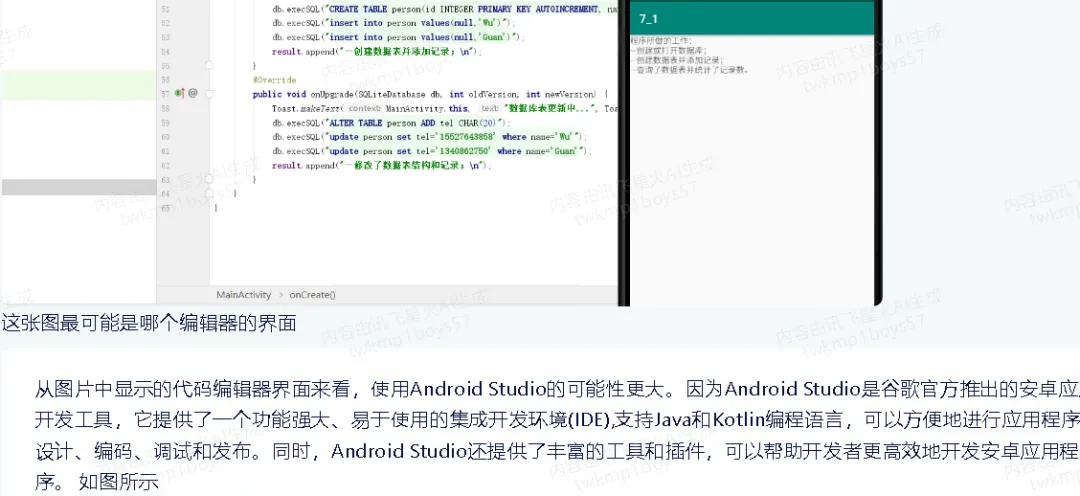Click line number 65 in the gutter

coord(165,208)
